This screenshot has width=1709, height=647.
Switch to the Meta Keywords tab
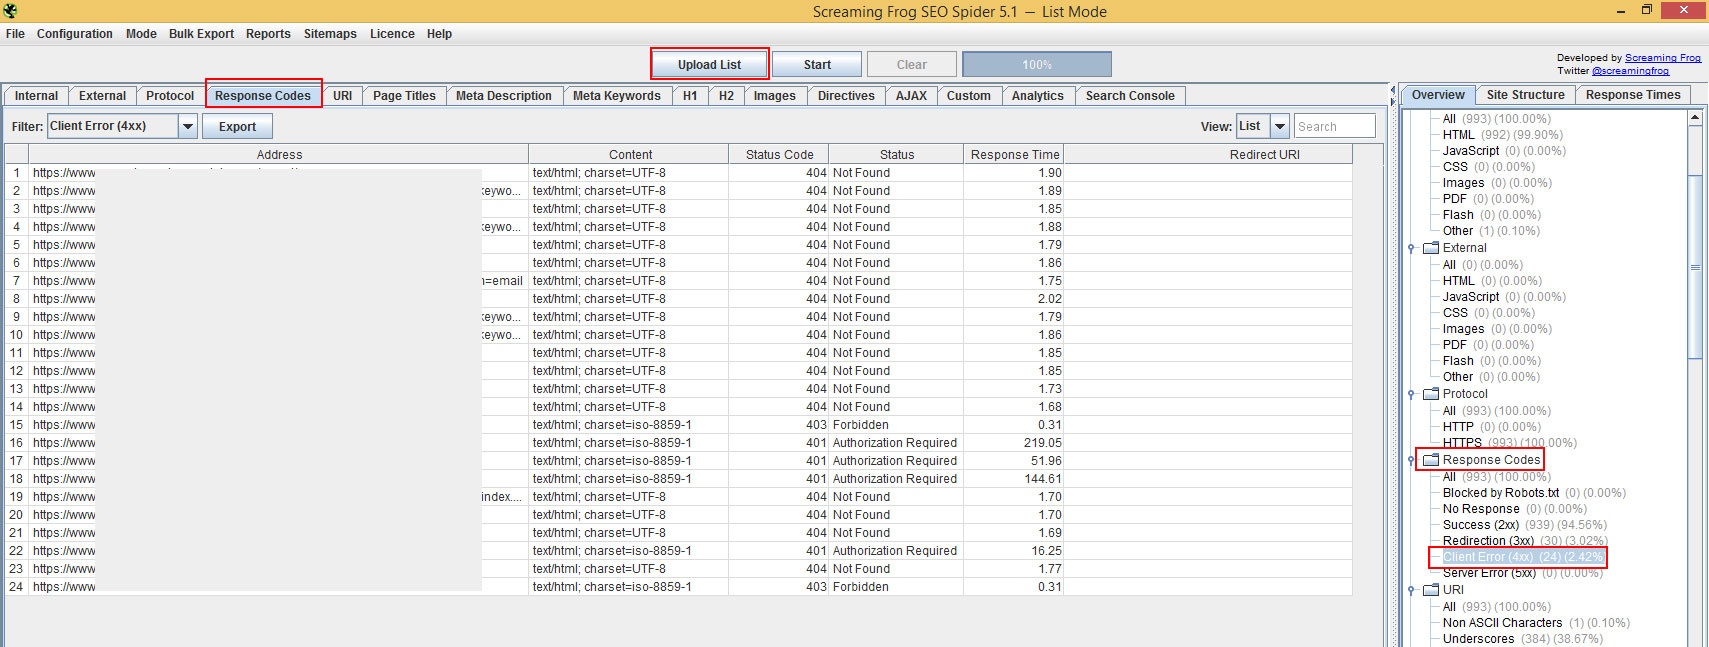616,96
